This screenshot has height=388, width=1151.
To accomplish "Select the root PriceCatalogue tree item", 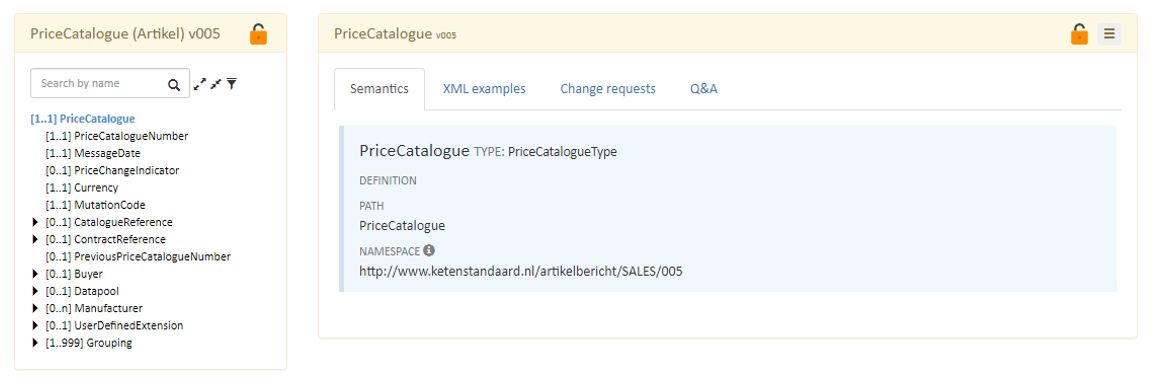I will pos(83,118).
